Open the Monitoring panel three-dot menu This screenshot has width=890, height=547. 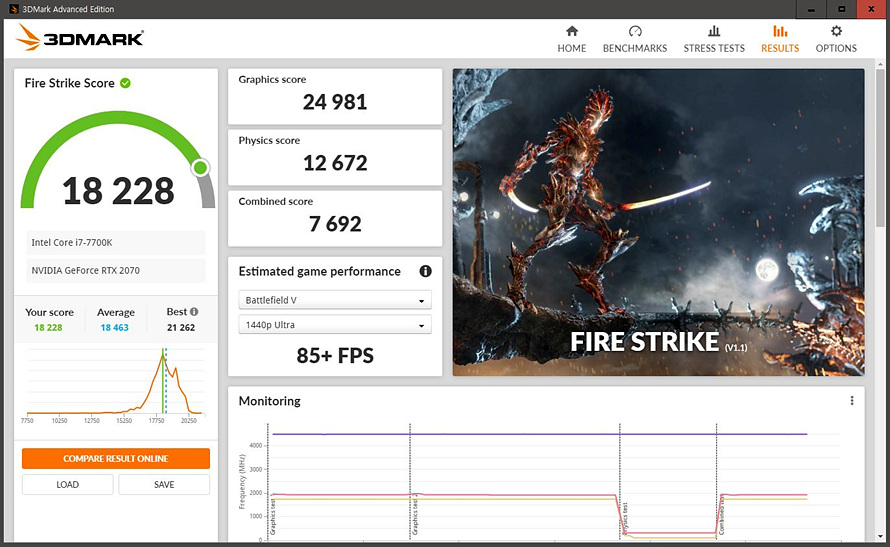coord(851,401)
